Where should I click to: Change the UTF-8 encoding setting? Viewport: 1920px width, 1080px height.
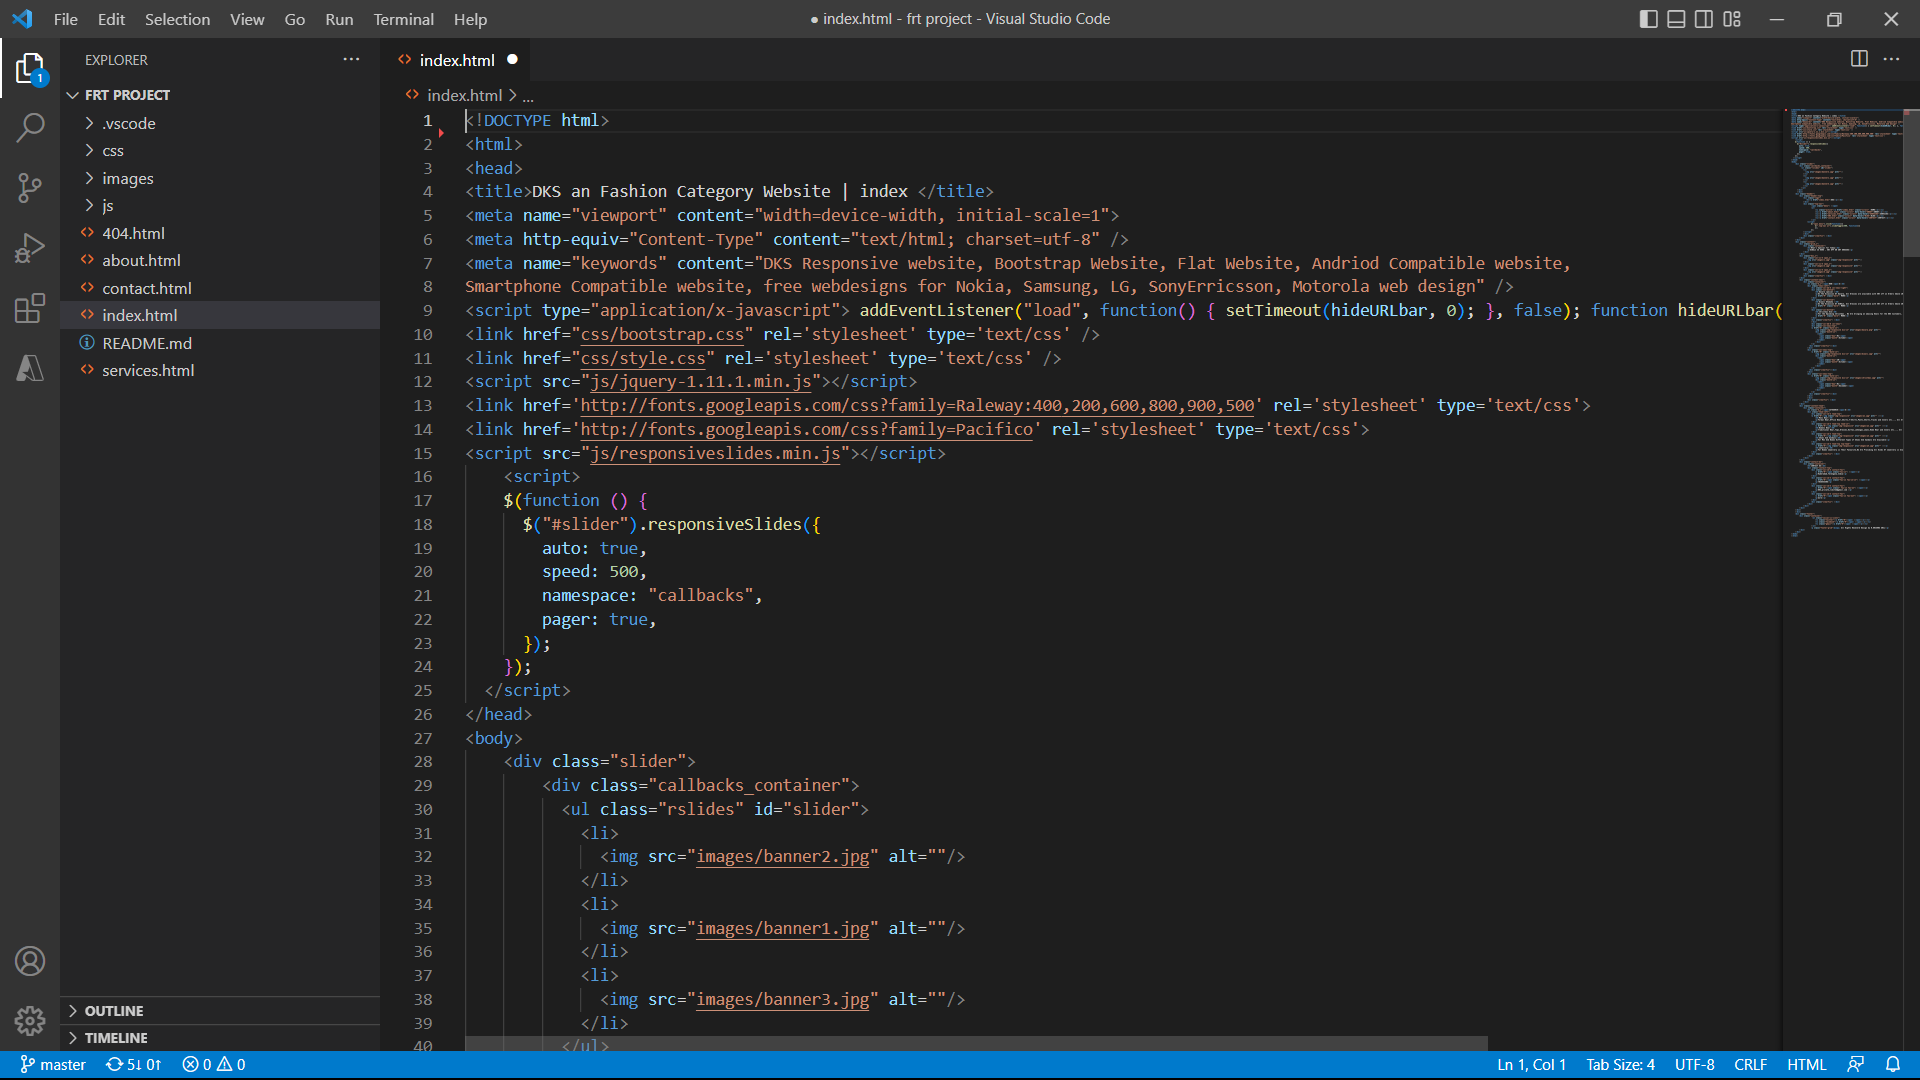[1694, 1064]
